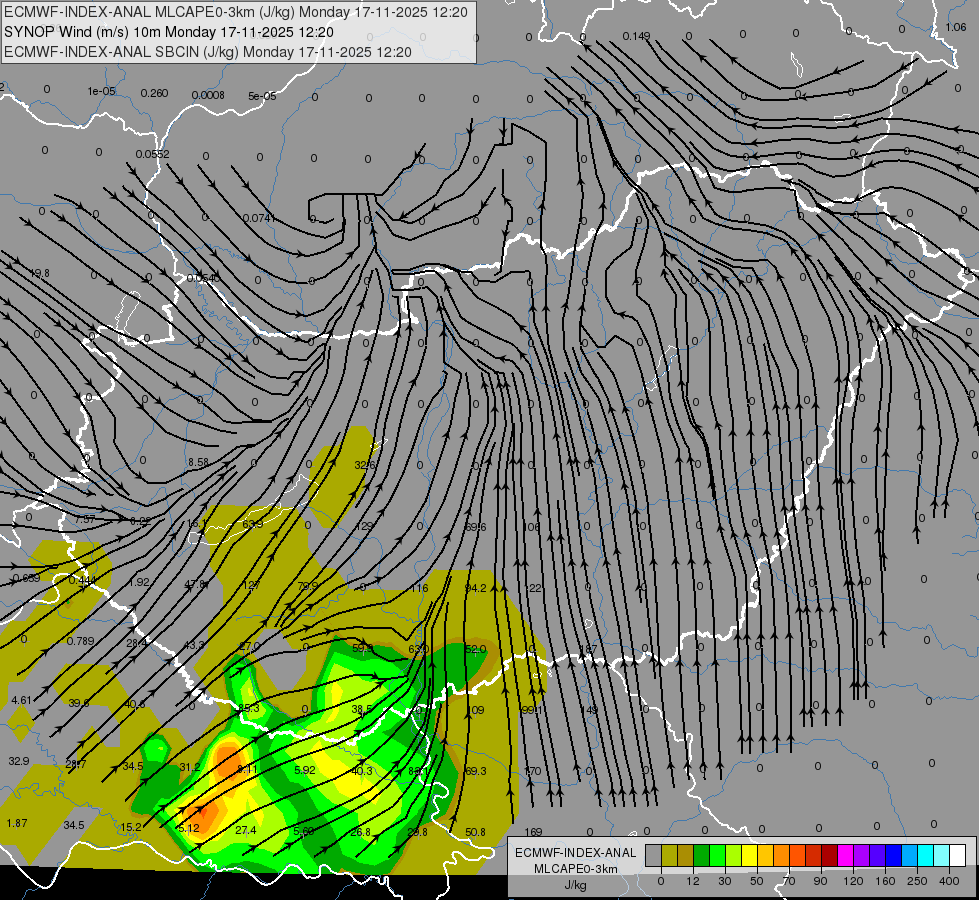Click the map value 85.3
The height and width of the screenshot is (900, 979).
click(249, 708)
